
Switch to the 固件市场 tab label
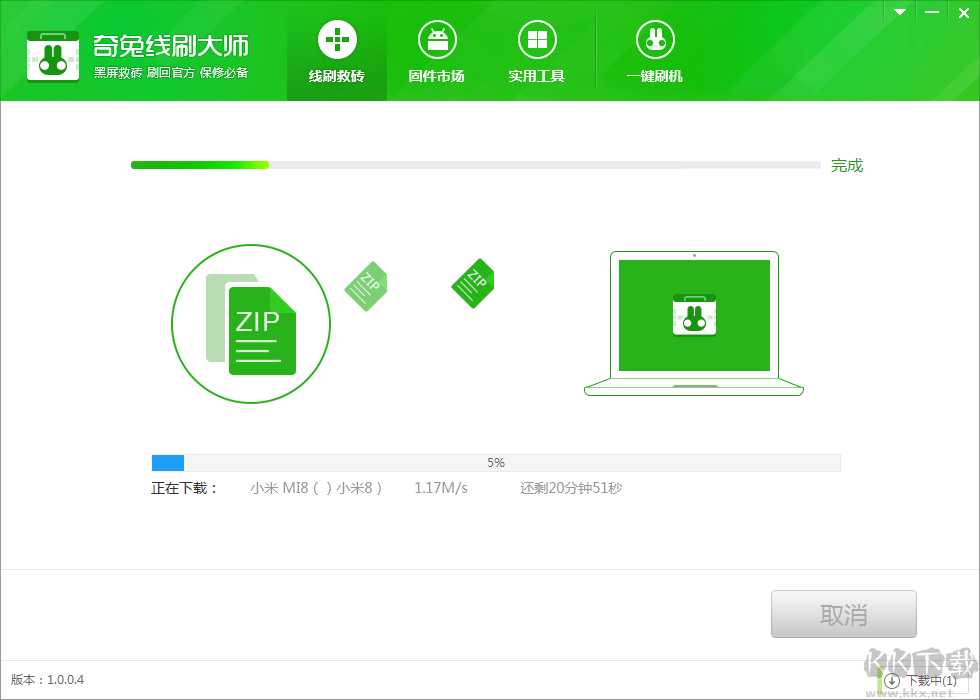pyautogui.click(x=437, y=77)
